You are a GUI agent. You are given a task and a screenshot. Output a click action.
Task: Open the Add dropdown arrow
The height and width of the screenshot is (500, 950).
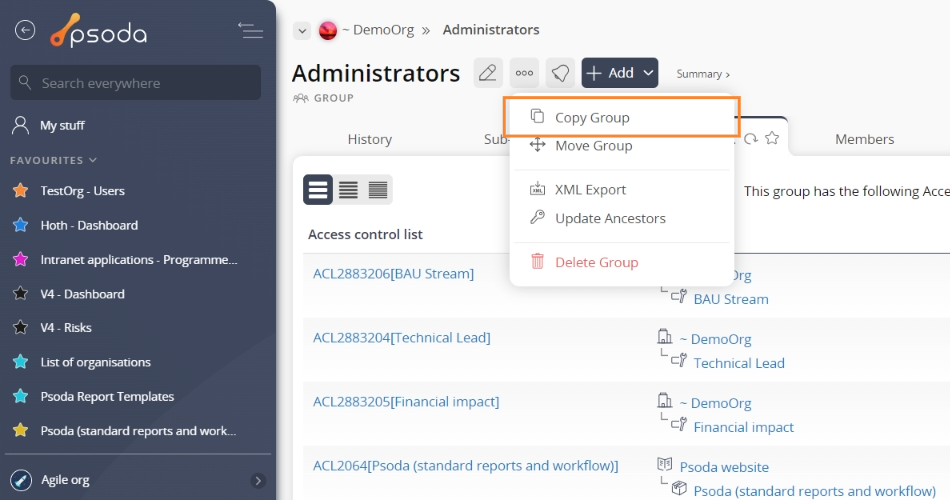[x=648, y=73]
